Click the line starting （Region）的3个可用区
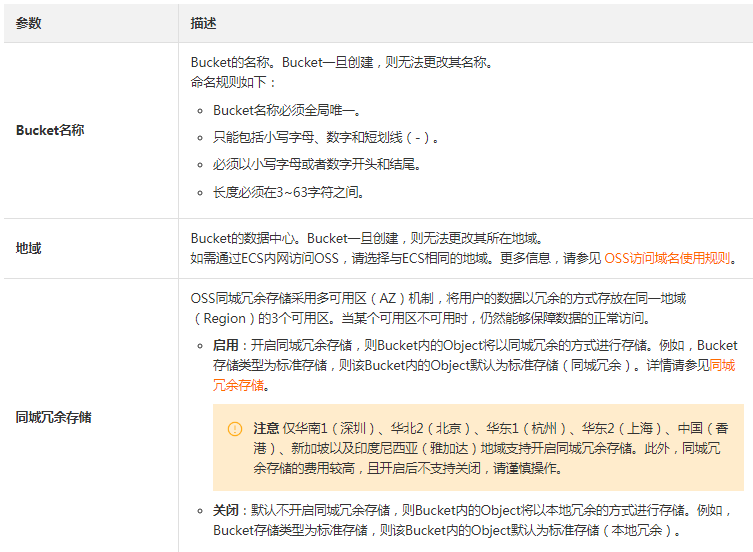Screen dimensions: 753x552 pos(421,319)
